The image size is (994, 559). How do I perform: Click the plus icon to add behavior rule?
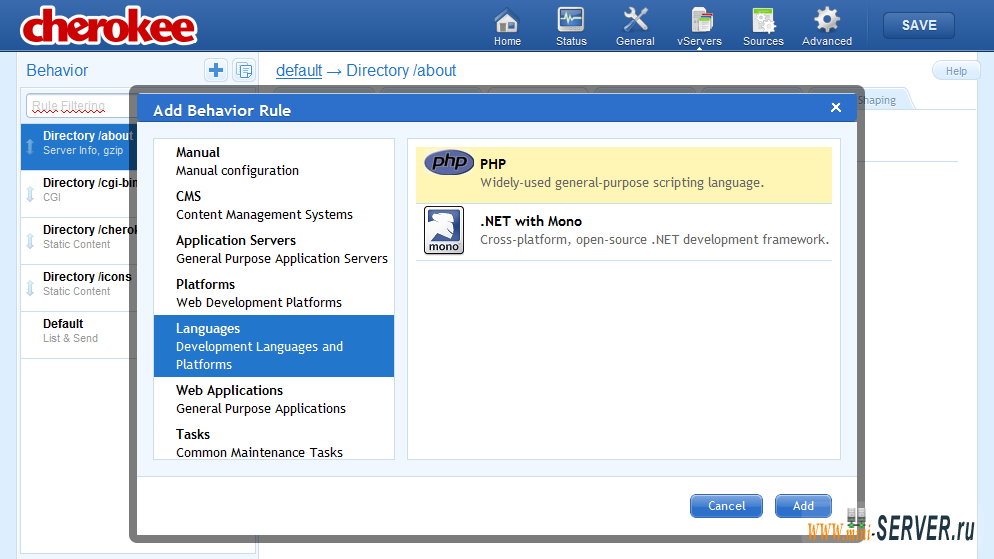[x=216, y=70]
